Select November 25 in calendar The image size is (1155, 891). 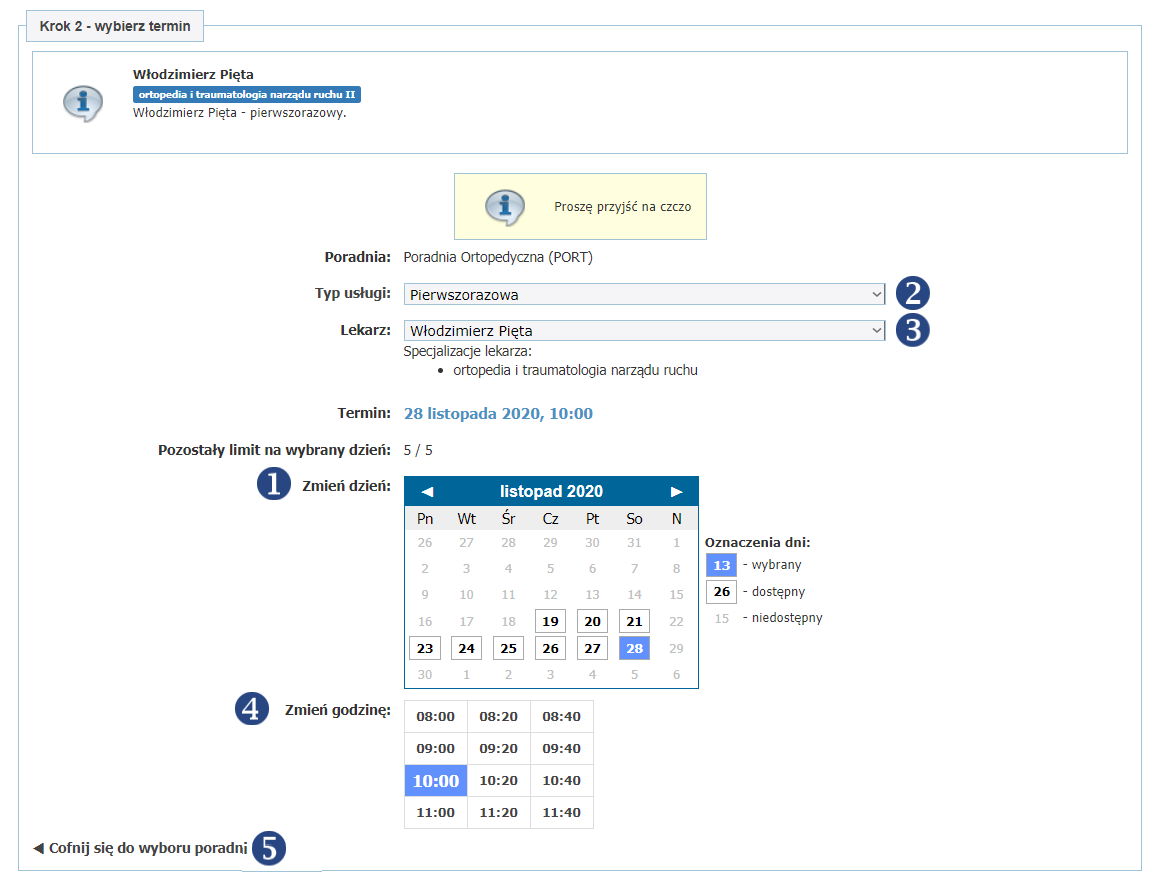(508, 649)
